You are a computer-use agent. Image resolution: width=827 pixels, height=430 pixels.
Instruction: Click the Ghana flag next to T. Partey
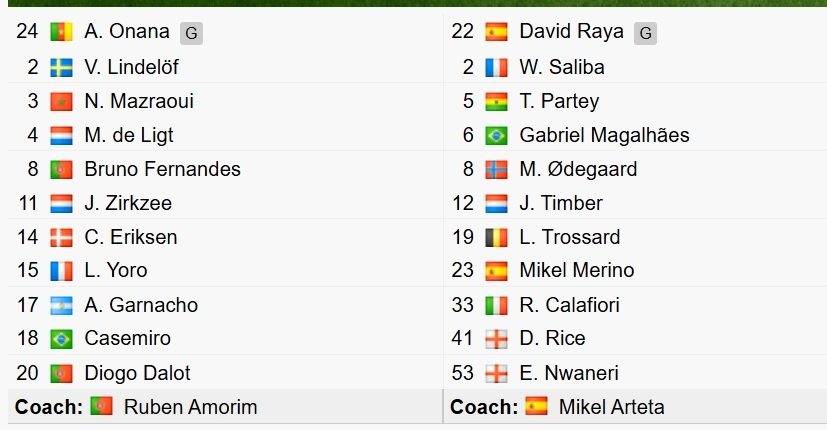click(496, 101)
